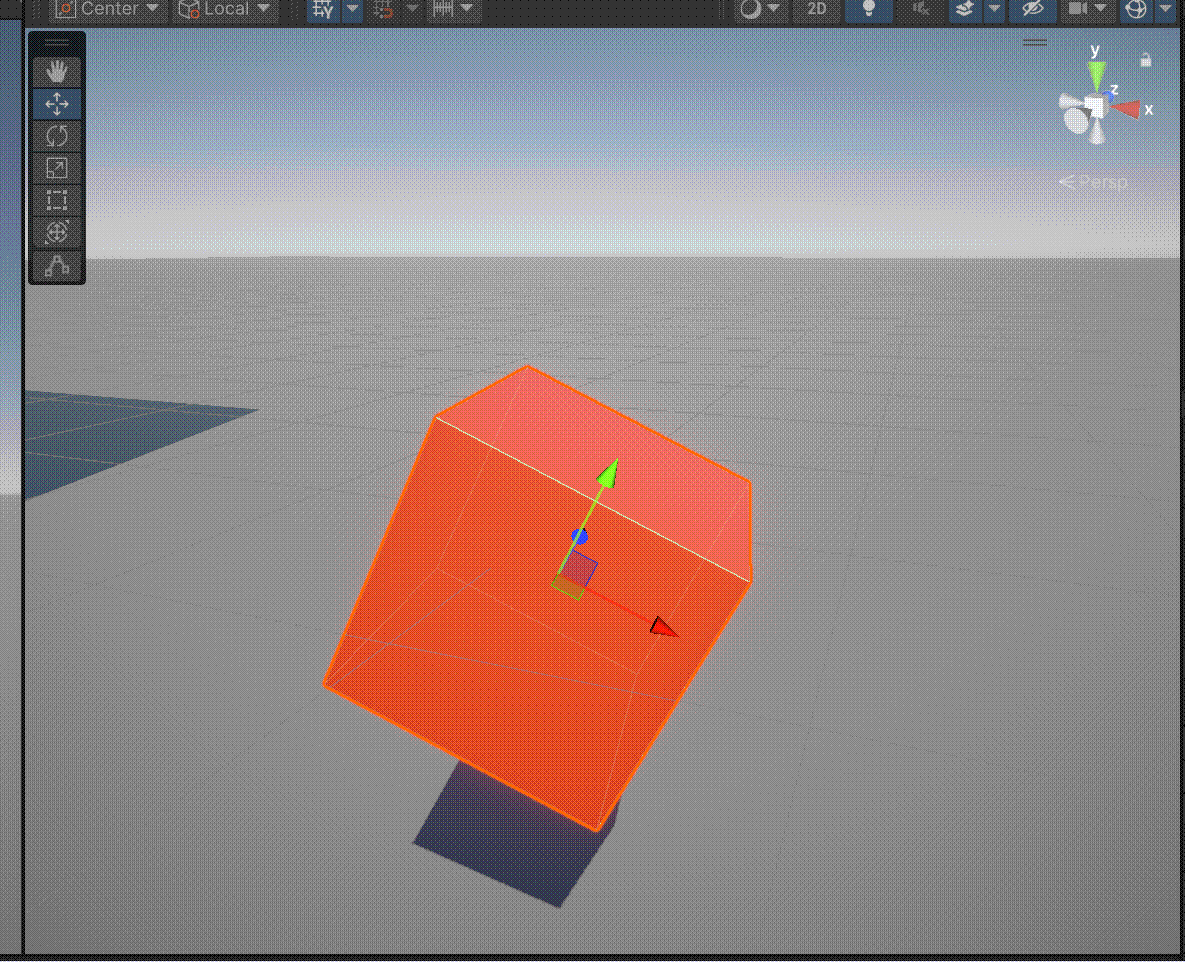Open the draw mode shading dropdown
The height and width of the screenshot is (962, 1185).
pos(760,9)
